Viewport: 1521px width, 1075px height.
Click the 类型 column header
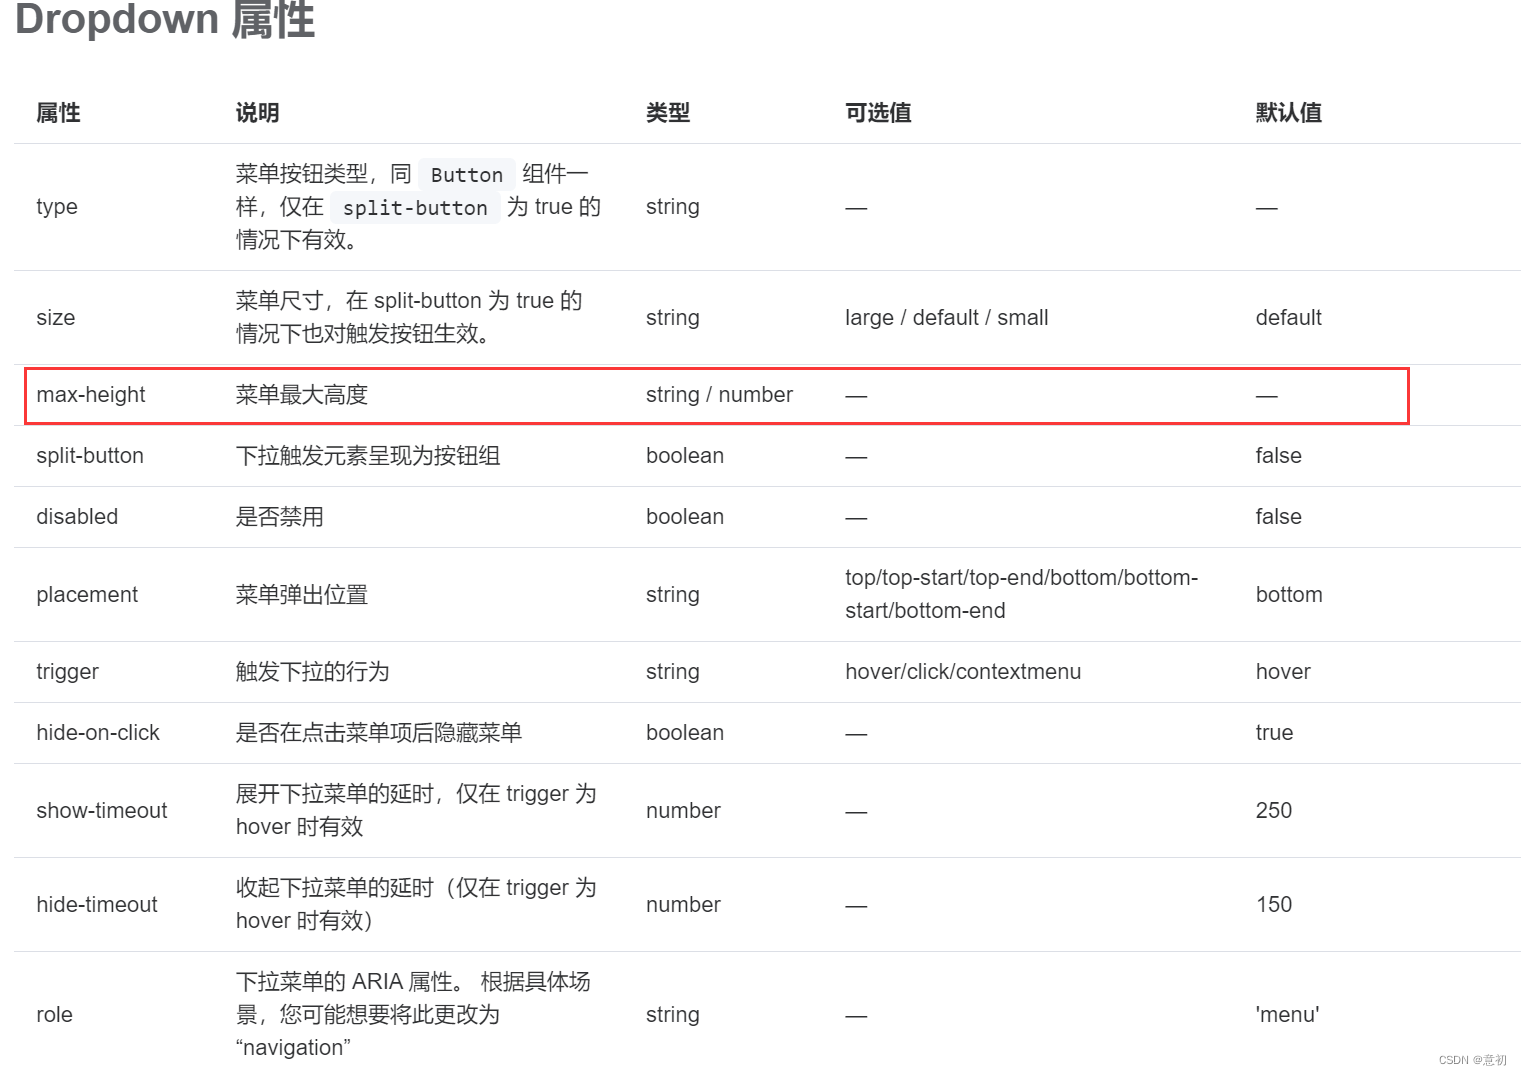668,113
